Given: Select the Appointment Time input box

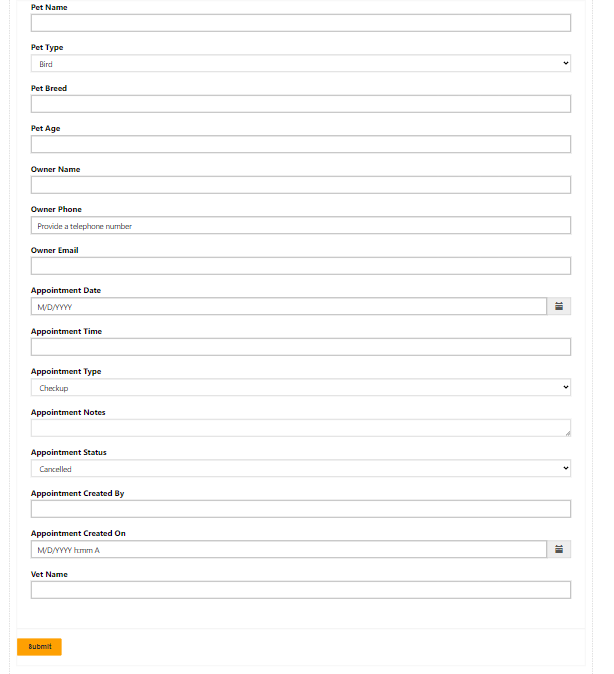Looking at the screenshot, I should (301, 347).
